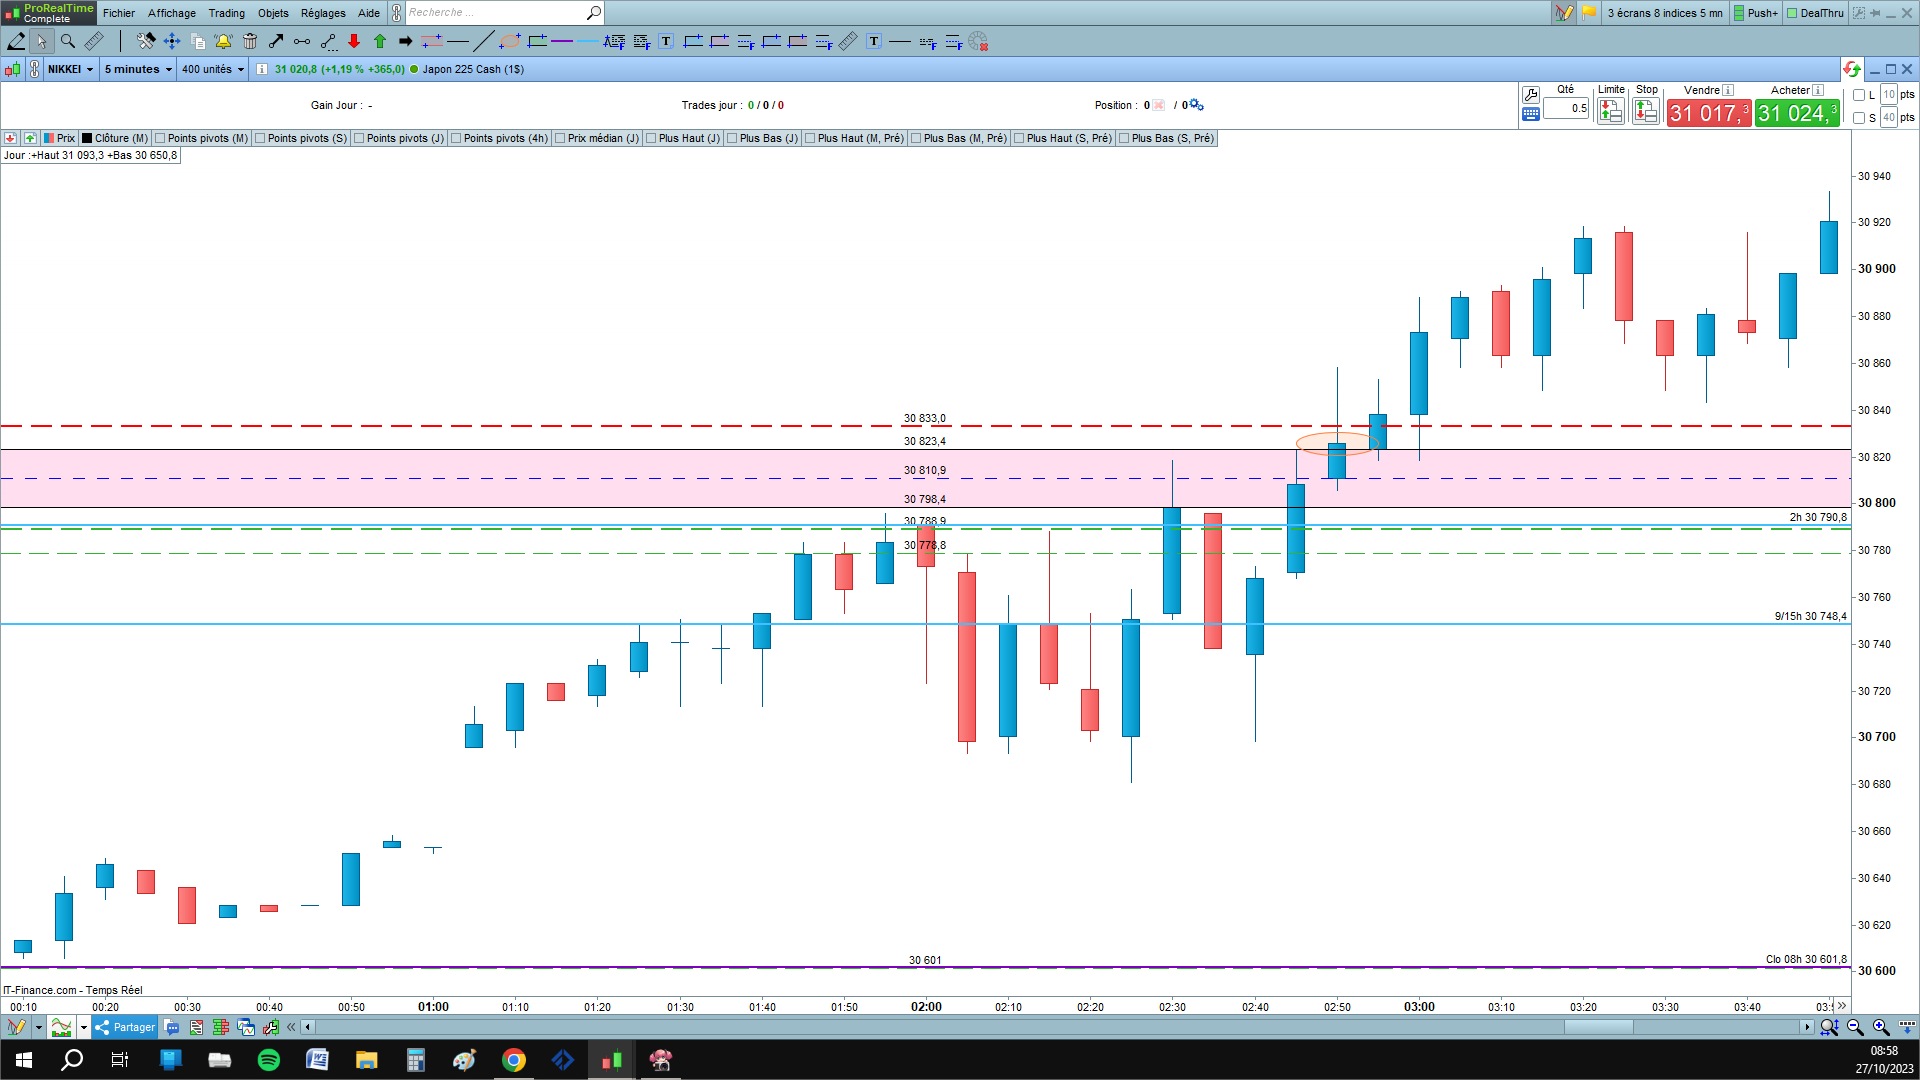Screen dimensions: 1920x1080
Task: Check the Plus Haut (J) option
Action: pyautogui.click(x=652, y=138)
